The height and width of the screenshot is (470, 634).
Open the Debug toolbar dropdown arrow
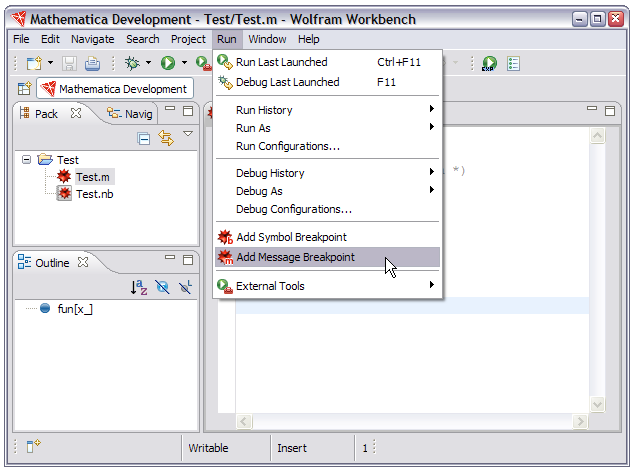tap(148, 63)
